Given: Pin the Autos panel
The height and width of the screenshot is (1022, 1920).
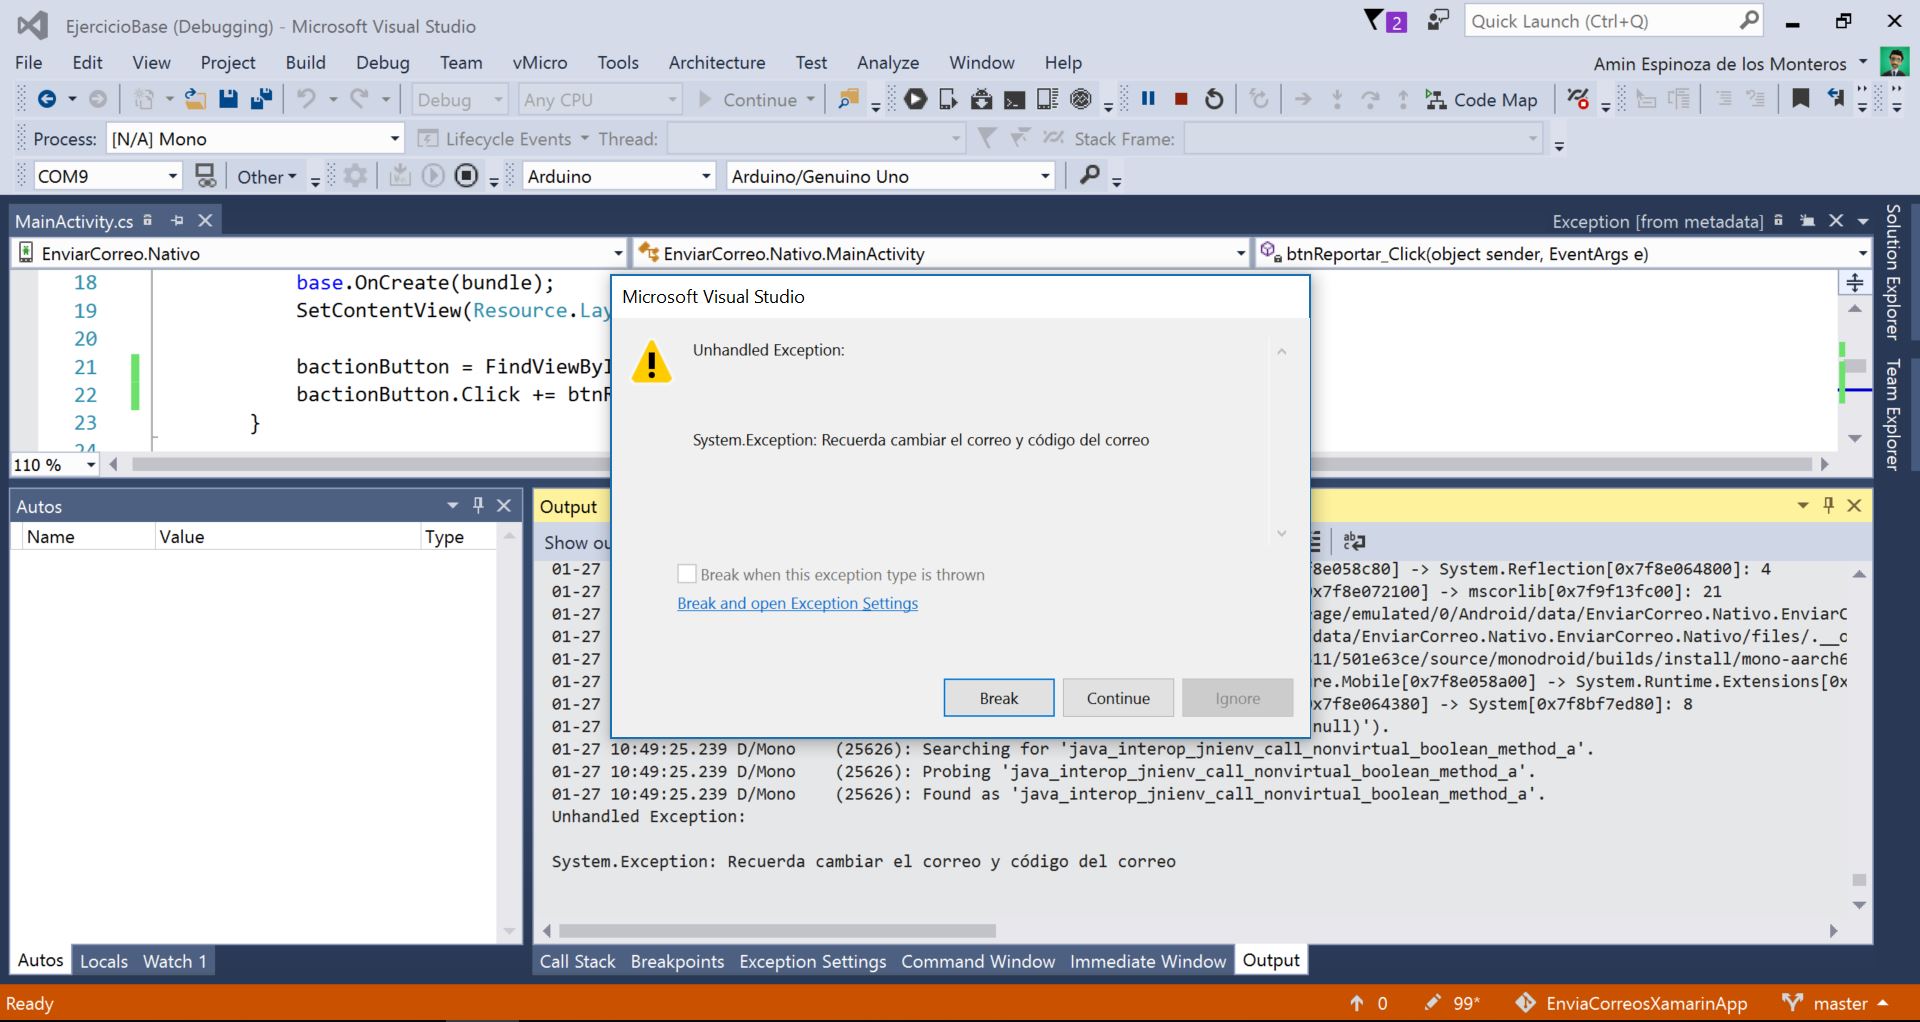Looking at the screenshot, I should (478, 505).
